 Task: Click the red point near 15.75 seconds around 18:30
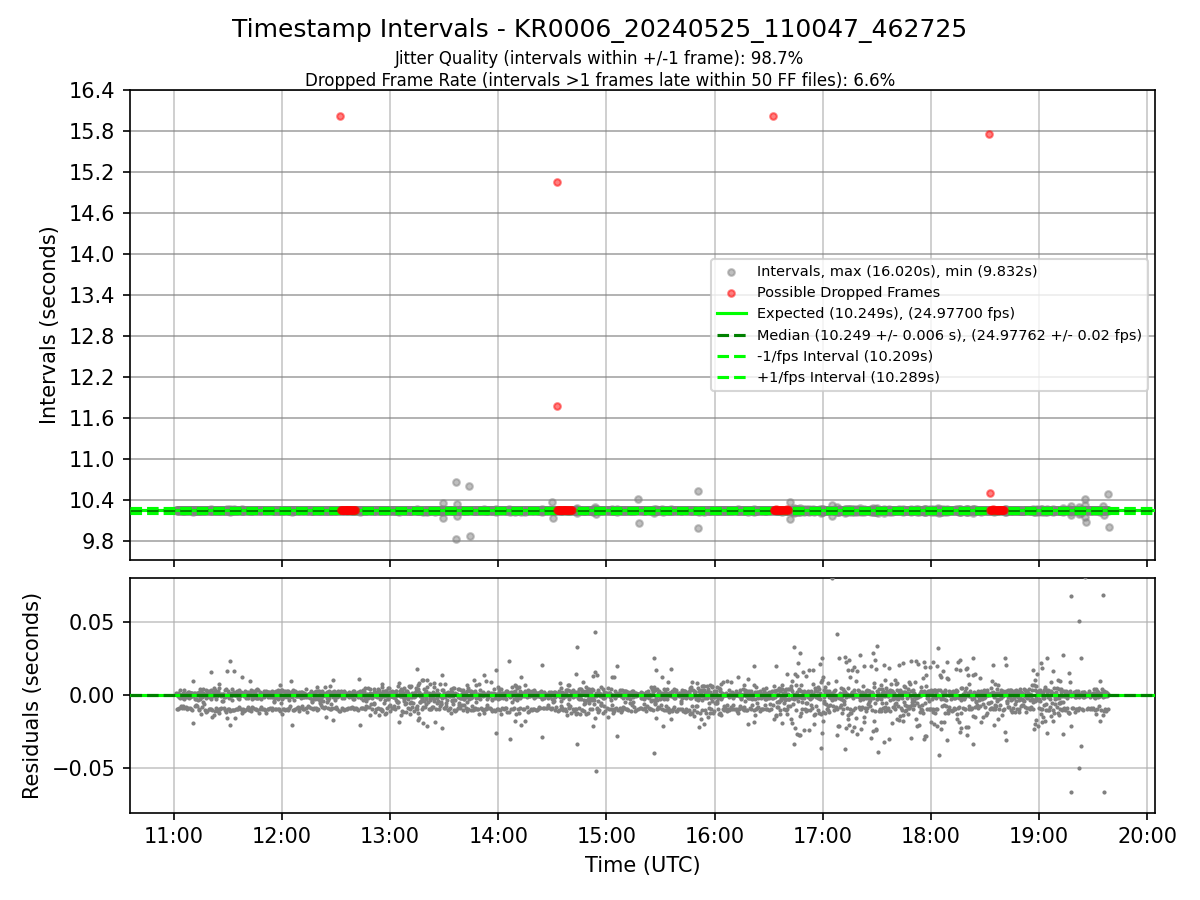point(989,134)
